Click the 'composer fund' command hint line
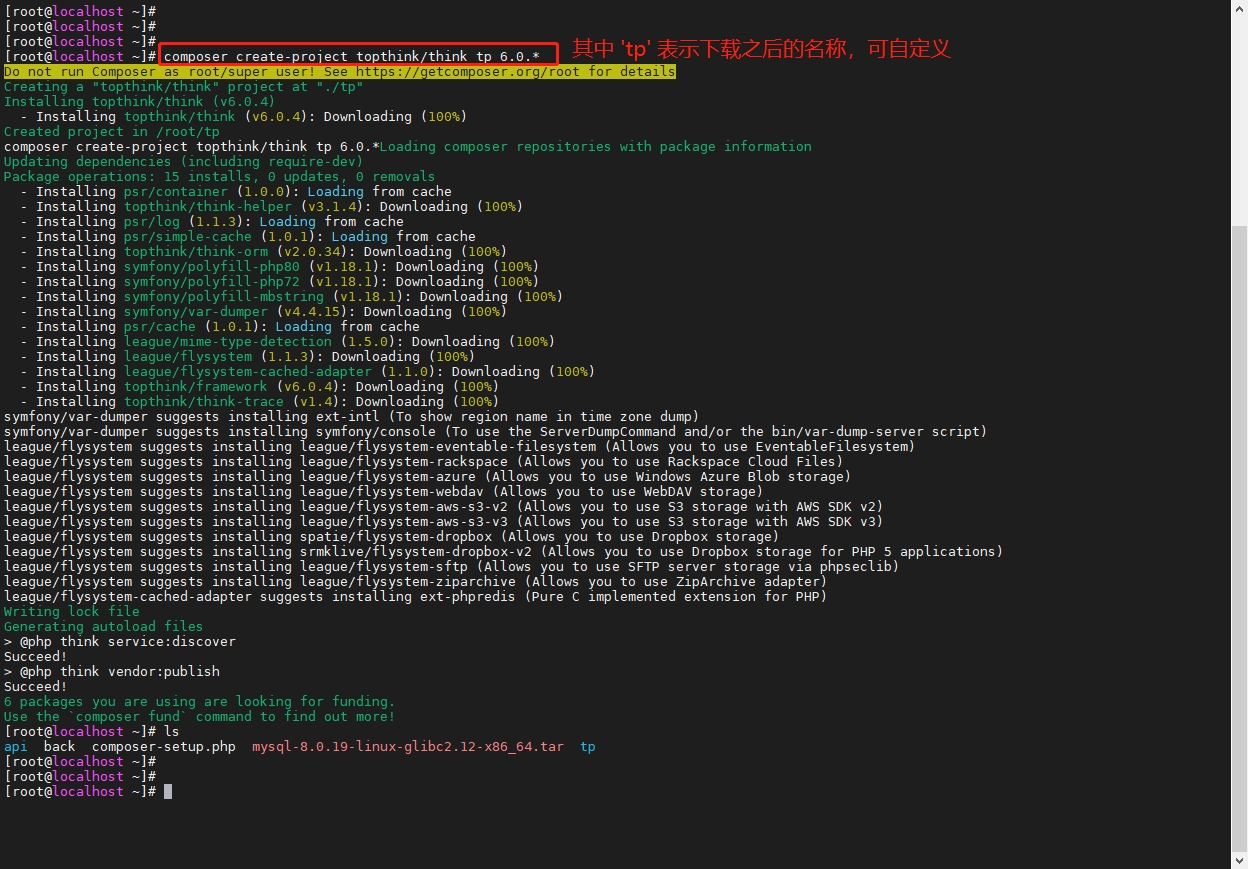This screenshot has width=1248, height=869. [200, 717]
